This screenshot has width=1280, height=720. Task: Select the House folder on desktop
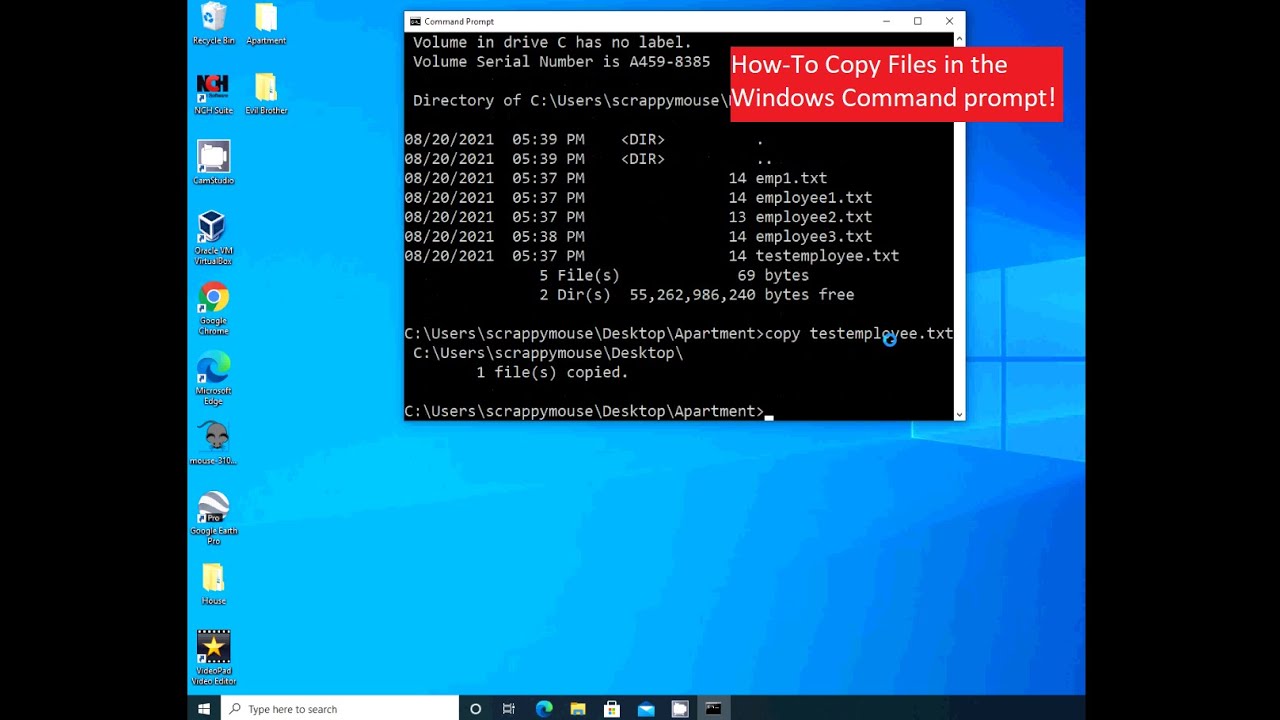coord(213,584)
